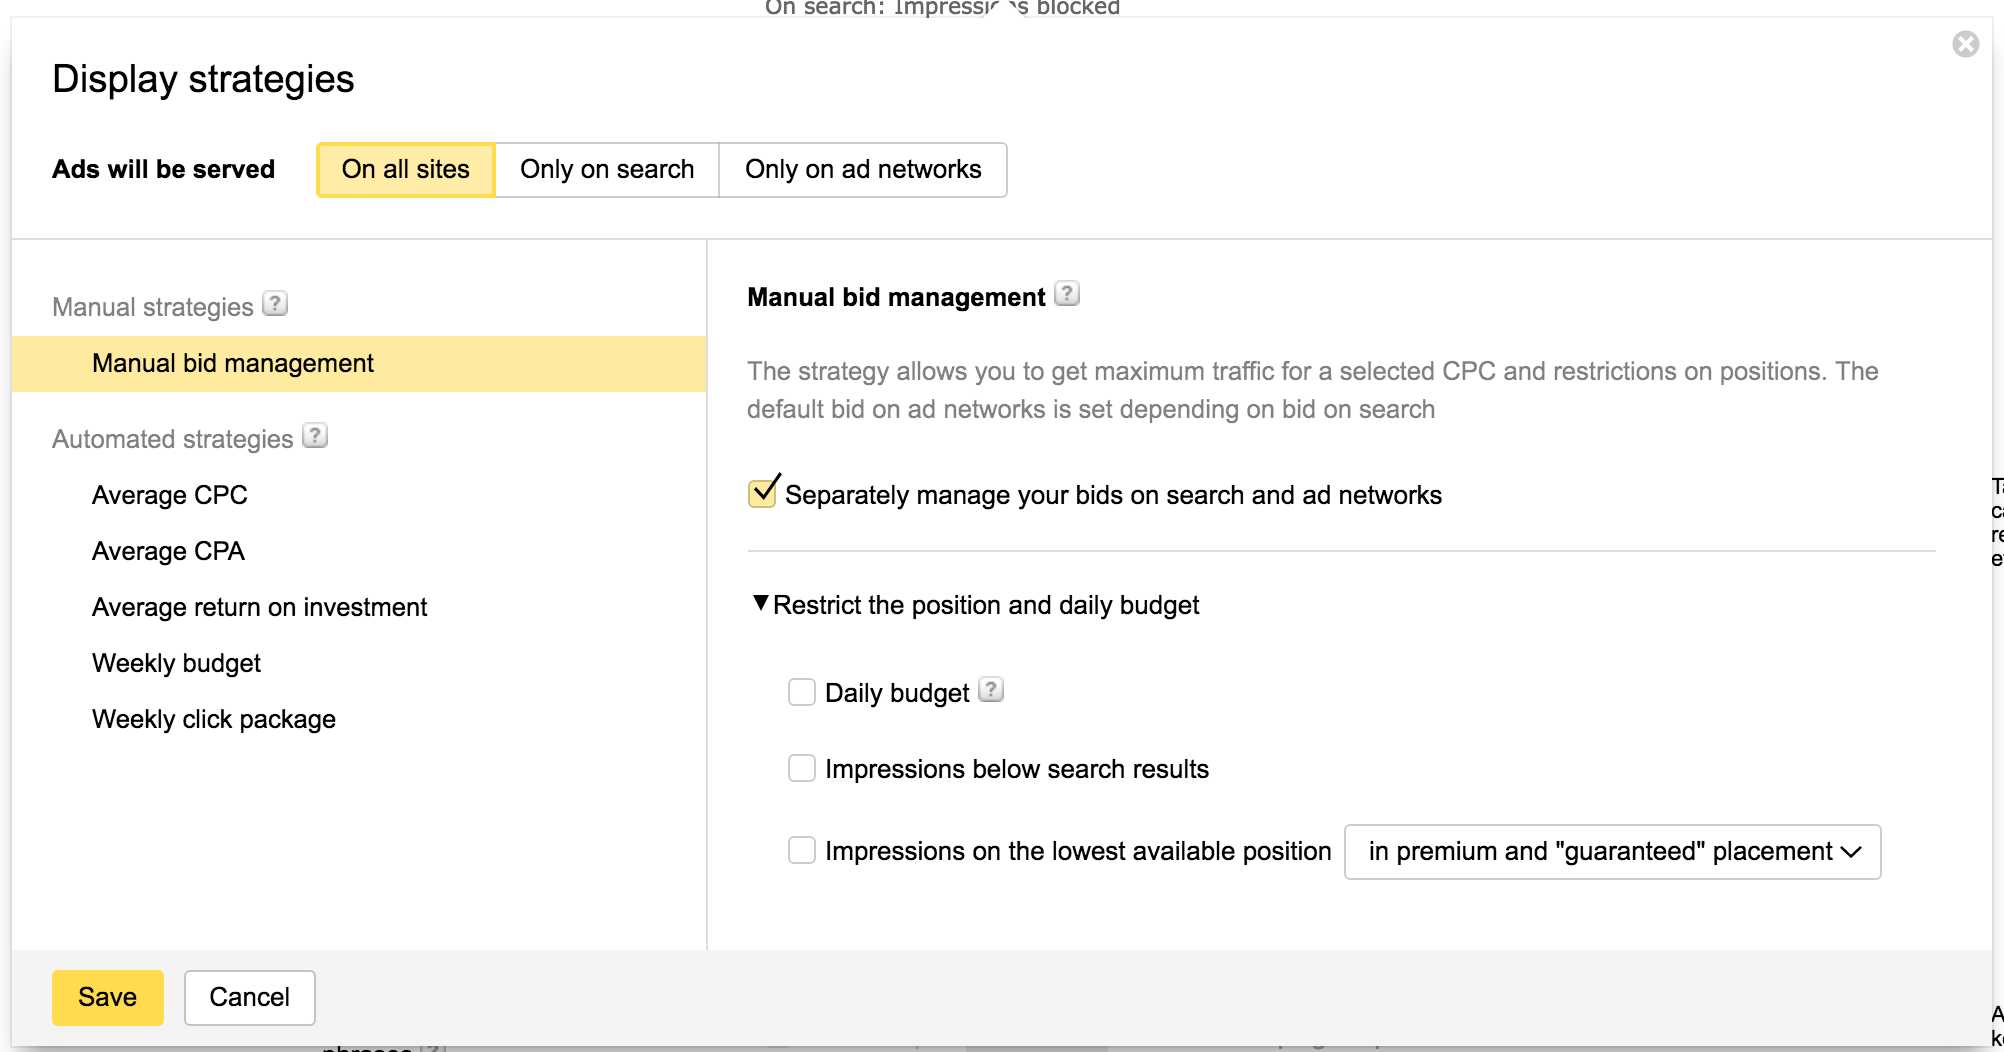This screenshot has width=2004, height=1052.
Task: Select Only on ad networks tab
Action: pos(862,170)
